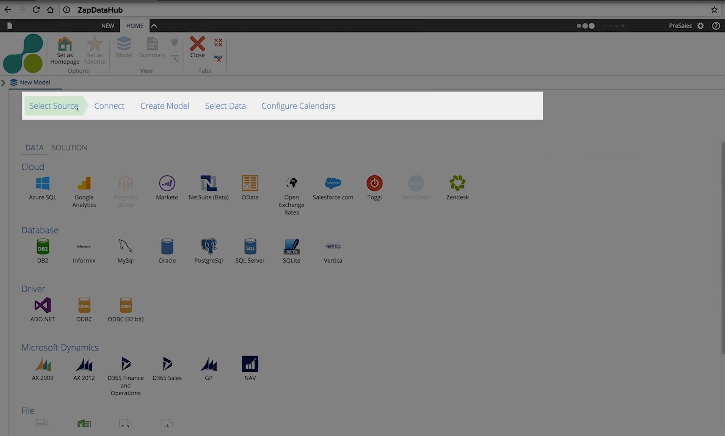This screenshot has height=436, width=725.
Task: Switch to the SOLUTION tab
Action: coord(69,147)
